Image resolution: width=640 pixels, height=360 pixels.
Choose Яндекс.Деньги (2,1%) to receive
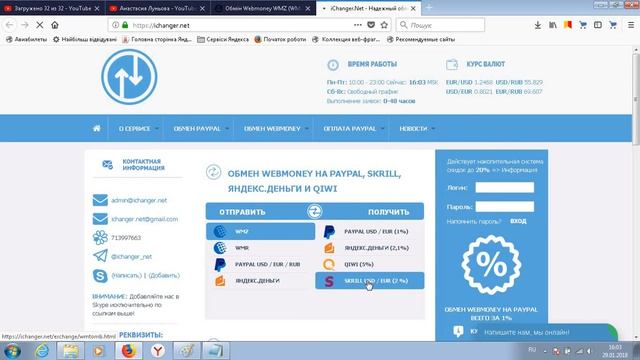(369, 248)
